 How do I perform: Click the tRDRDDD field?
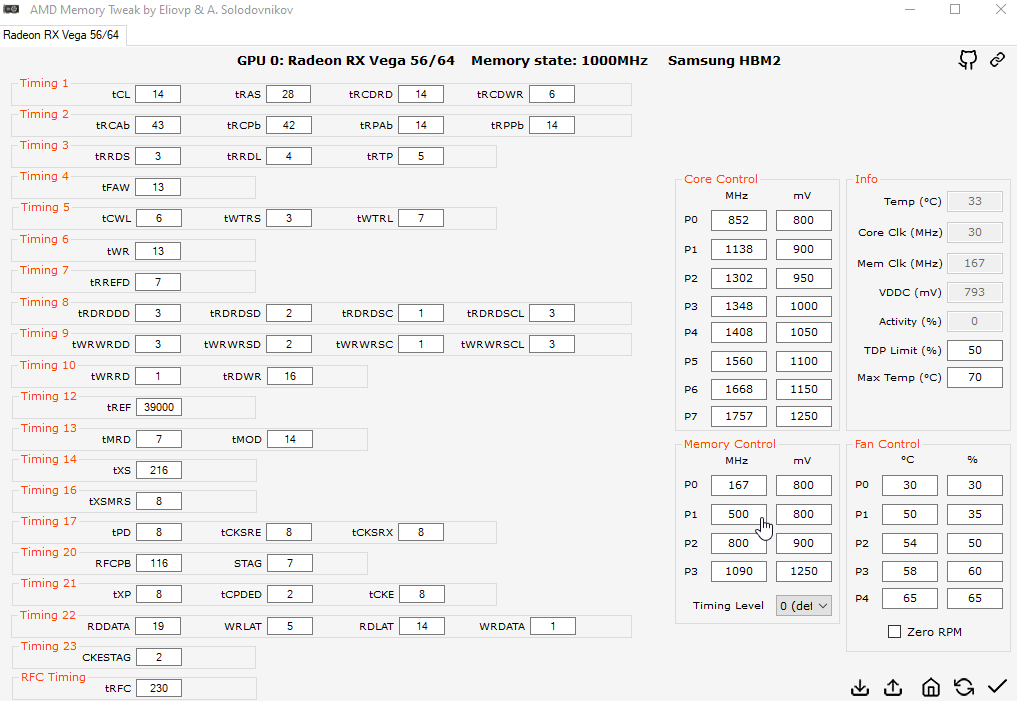[158, 313]
